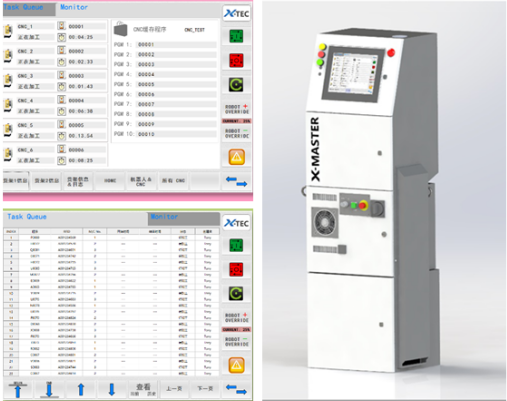The image size is (507, 401).
Task: Click the CNC cached program folder icon
Action: pos(120,29)
